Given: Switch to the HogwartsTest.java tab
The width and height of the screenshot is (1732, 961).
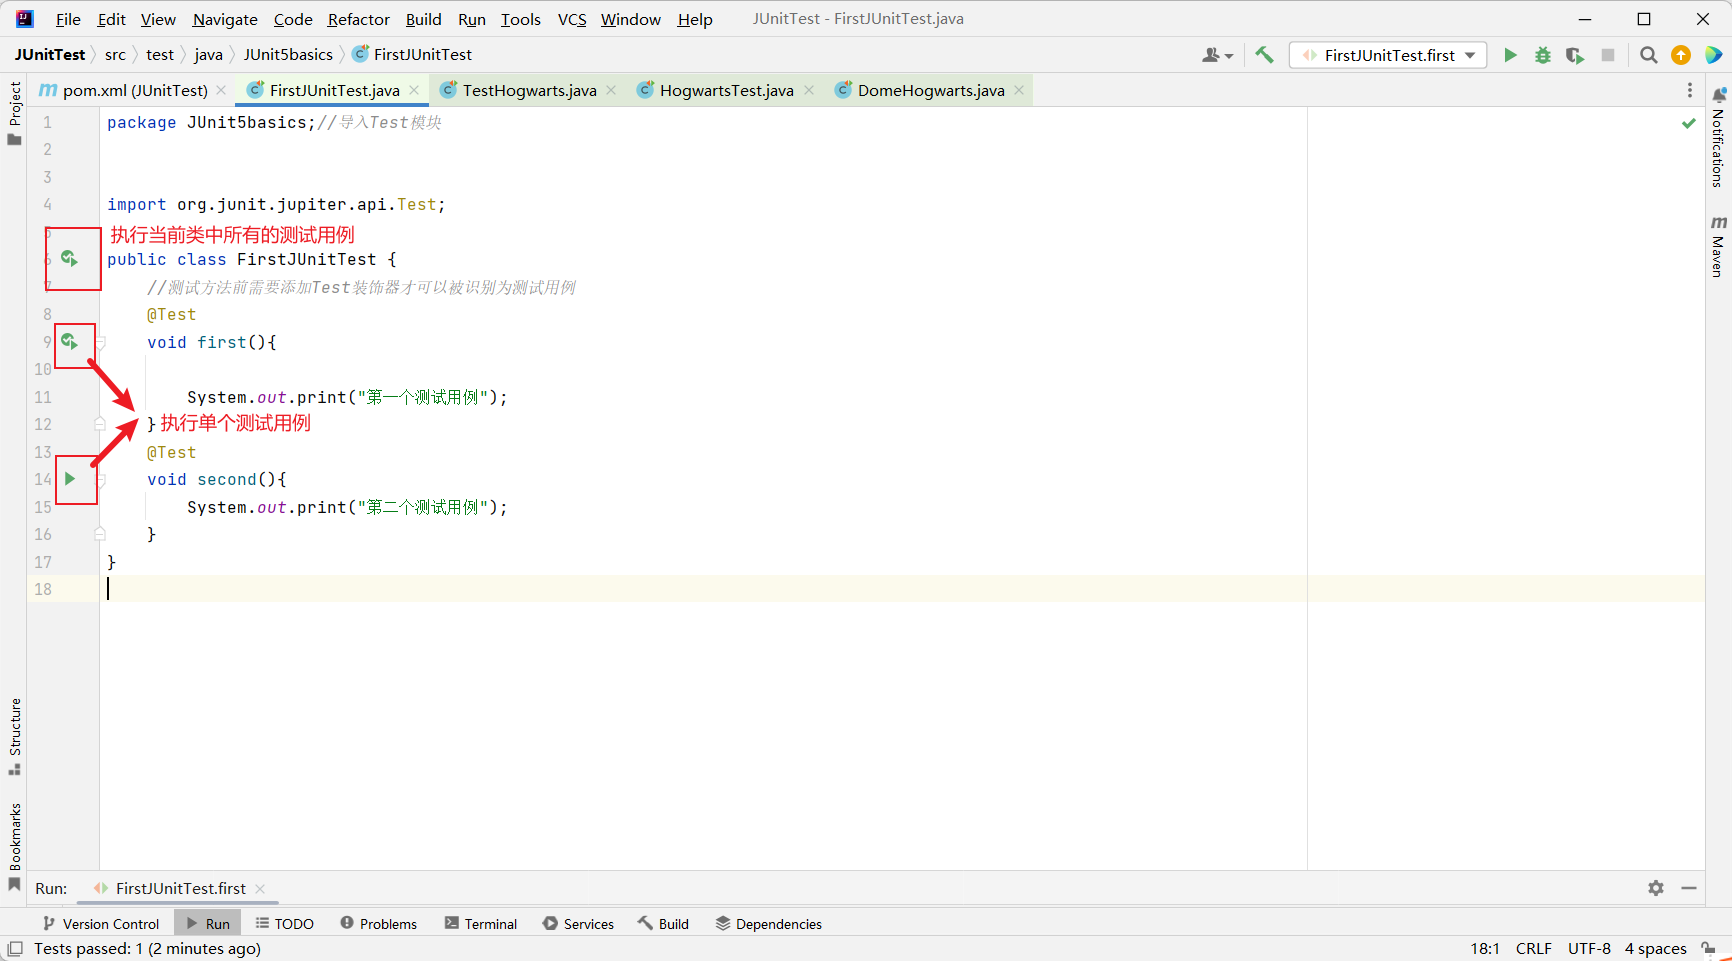Looking at the screenshot, I should coord(725,90).
